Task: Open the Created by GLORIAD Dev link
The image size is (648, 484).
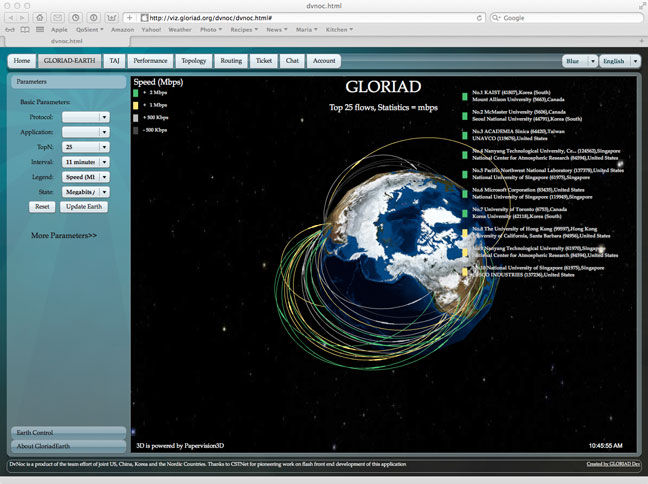Action: [613, 464]
